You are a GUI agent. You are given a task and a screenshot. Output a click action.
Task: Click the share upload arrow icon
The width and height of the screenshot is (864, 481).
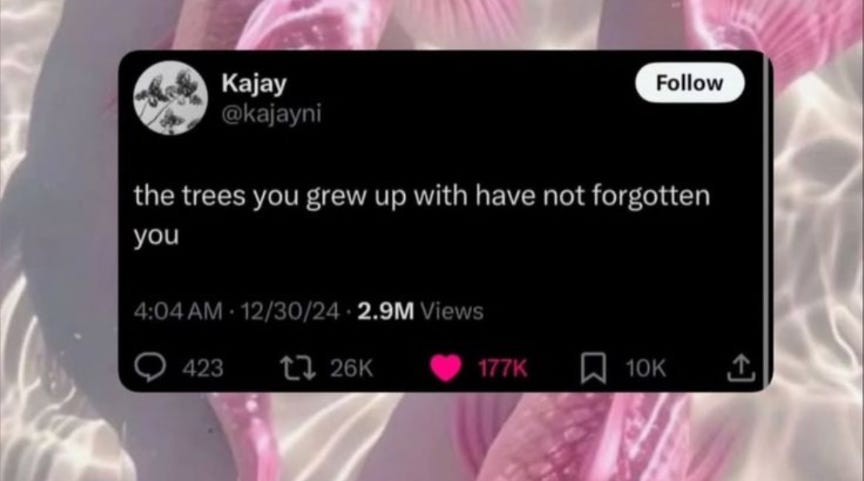click(741, 368)
